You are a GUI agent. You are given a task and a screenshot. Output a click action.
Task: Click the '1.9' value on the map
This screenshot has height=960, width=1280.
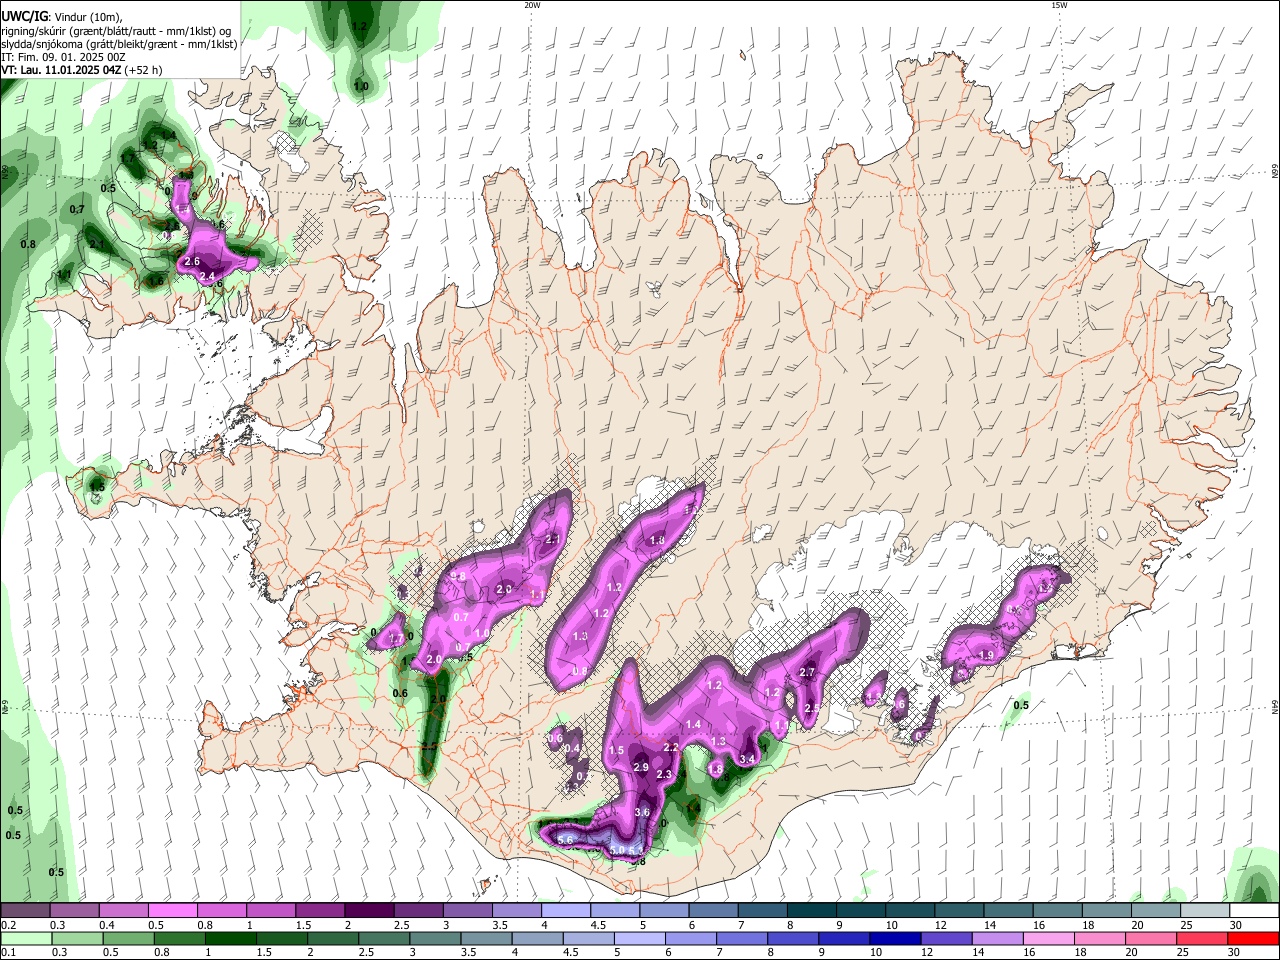tap(986, 655)
